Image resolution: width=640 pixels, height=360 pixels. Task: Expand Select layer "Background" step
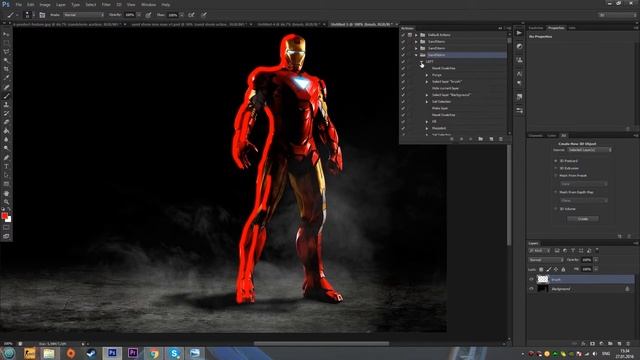[427, 95]
